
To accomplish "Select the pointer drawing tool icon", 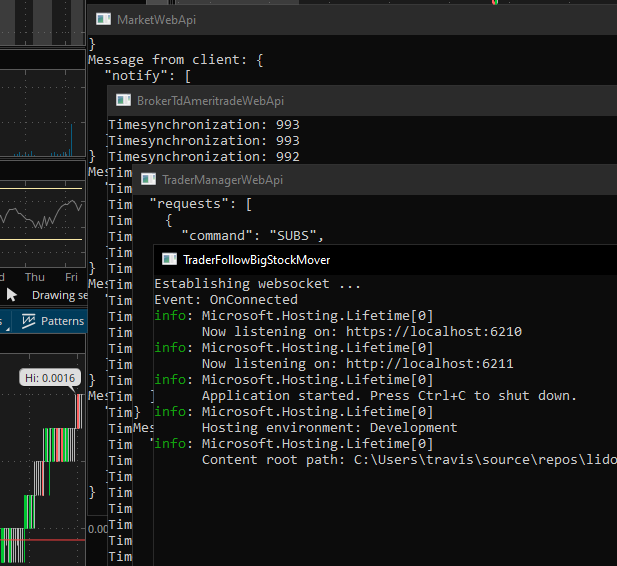I will (11, 294).
